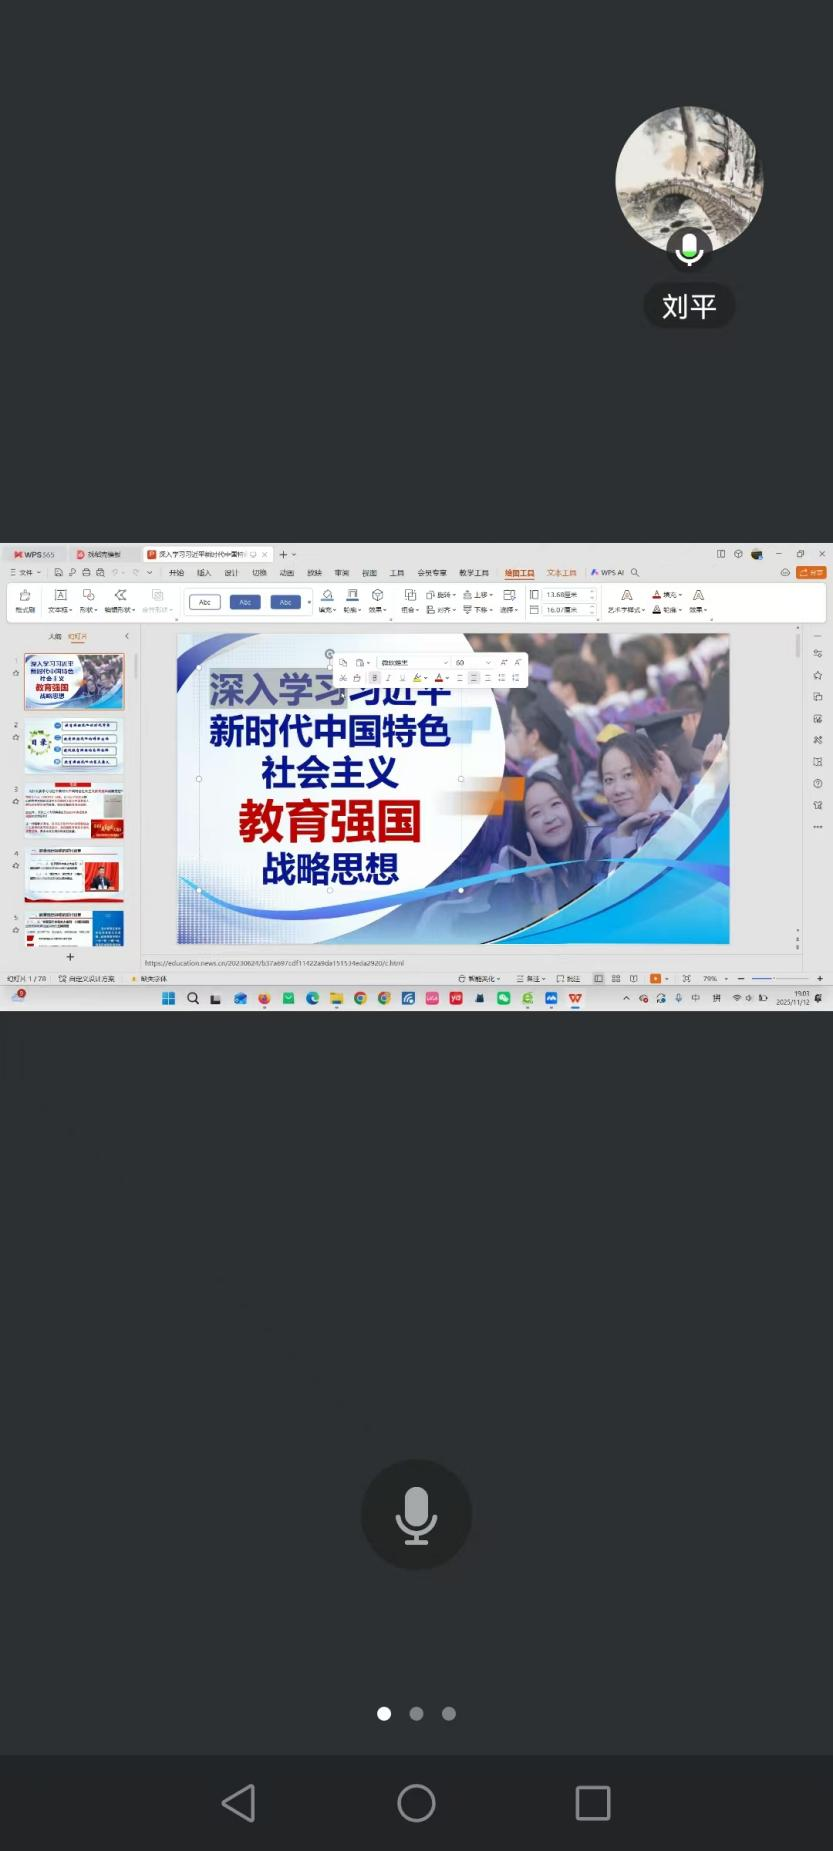Click the orange Share button
Image resolution: width=833 pixels, height=1851 pixels.
[810, 573]
